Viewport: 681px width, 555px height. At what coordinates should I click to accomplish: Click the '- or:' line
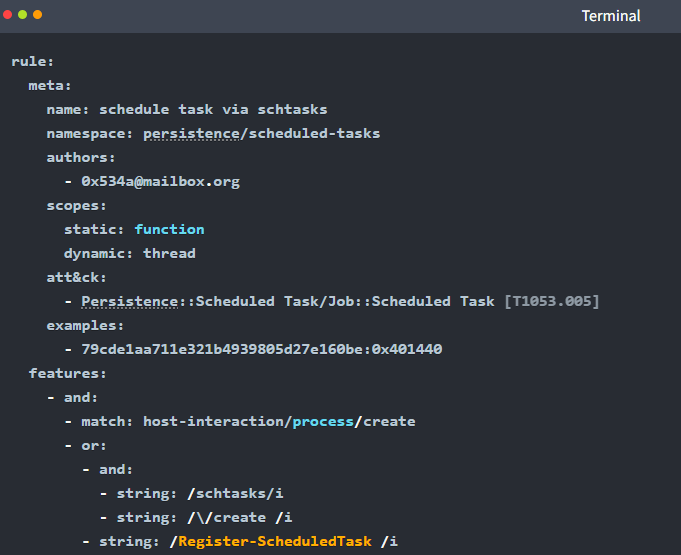click(86, 446)
